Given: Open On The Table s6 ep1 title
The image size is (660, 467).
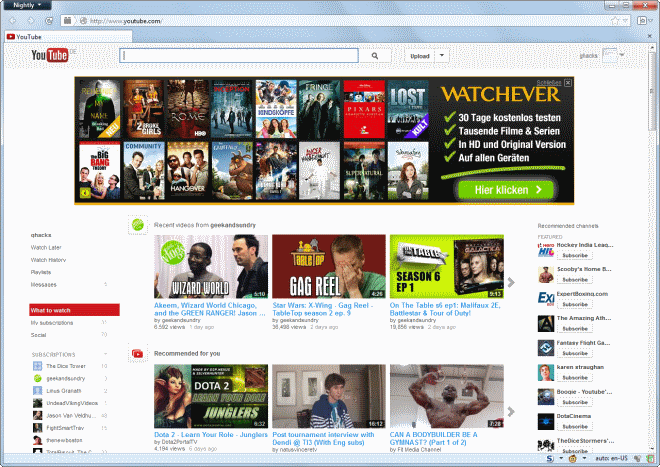Looking at the screenshot, I should coord(445,309).
